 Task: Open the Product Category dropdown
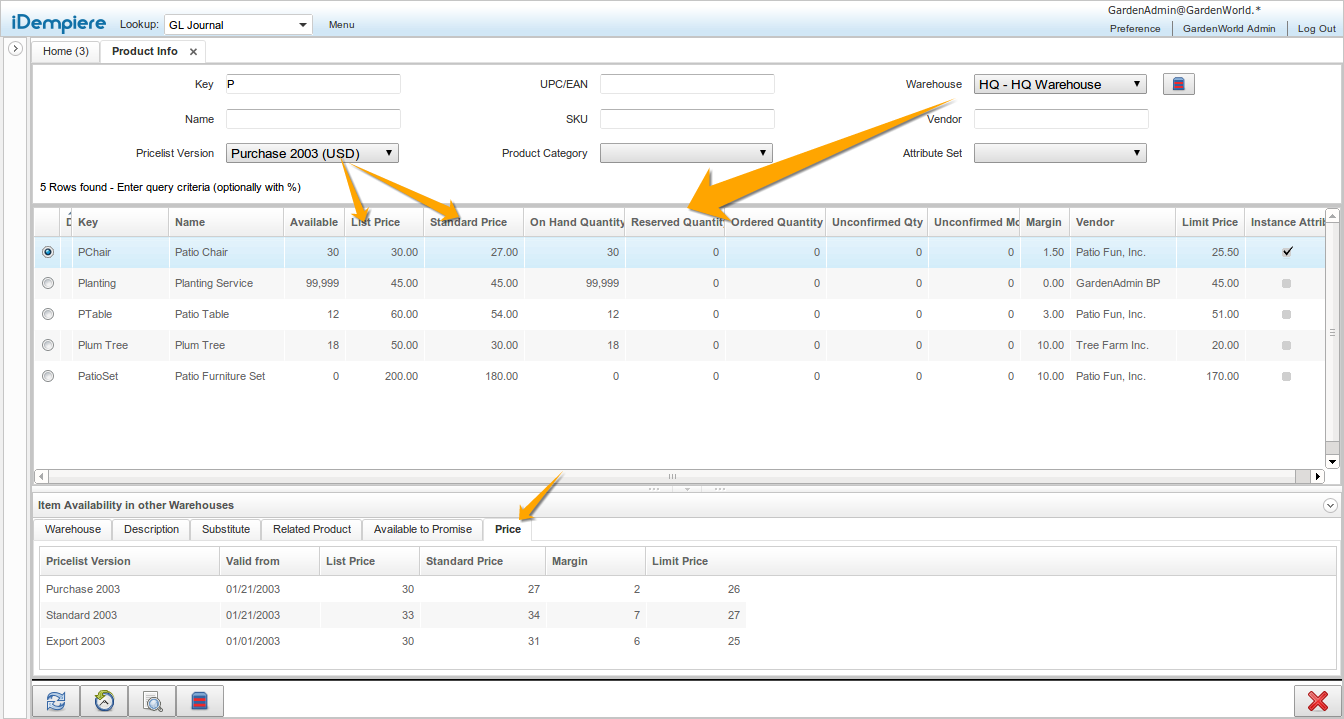[x=686, y=153]
